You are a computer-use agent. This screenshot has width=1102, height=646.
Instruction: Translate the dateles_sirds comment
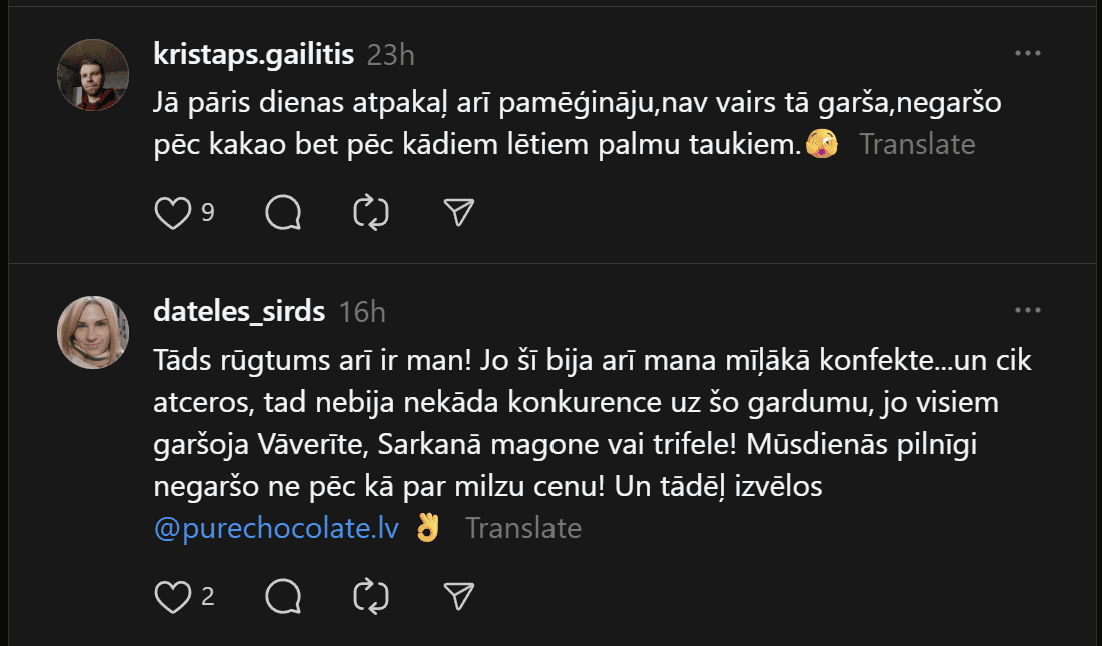tap(523, 528)
